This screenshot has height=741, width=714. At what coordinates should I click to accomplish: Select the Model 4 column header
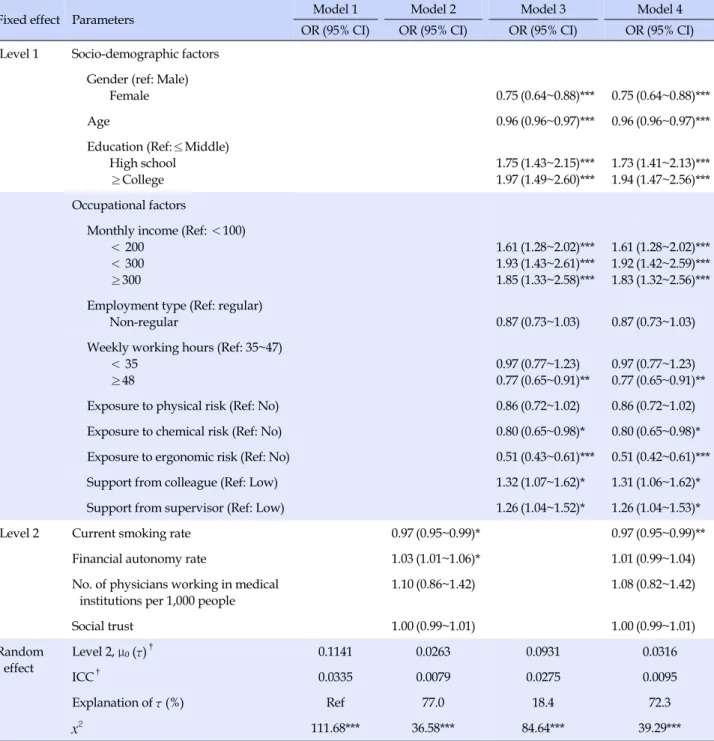click(659, 9)
